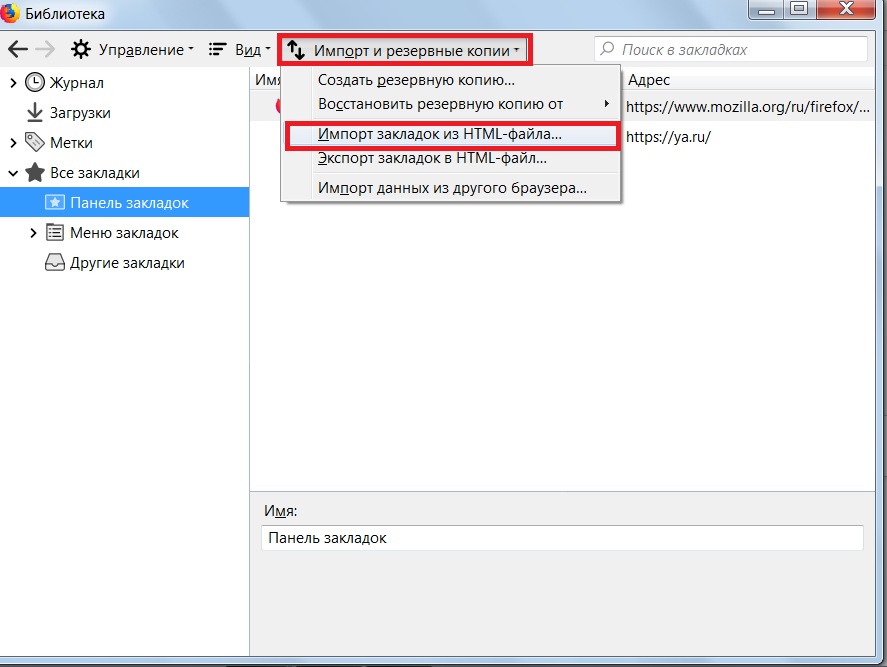Minimize the Библиотека window
This screenshot has height=667, width=887.
[x=767, y=9]
